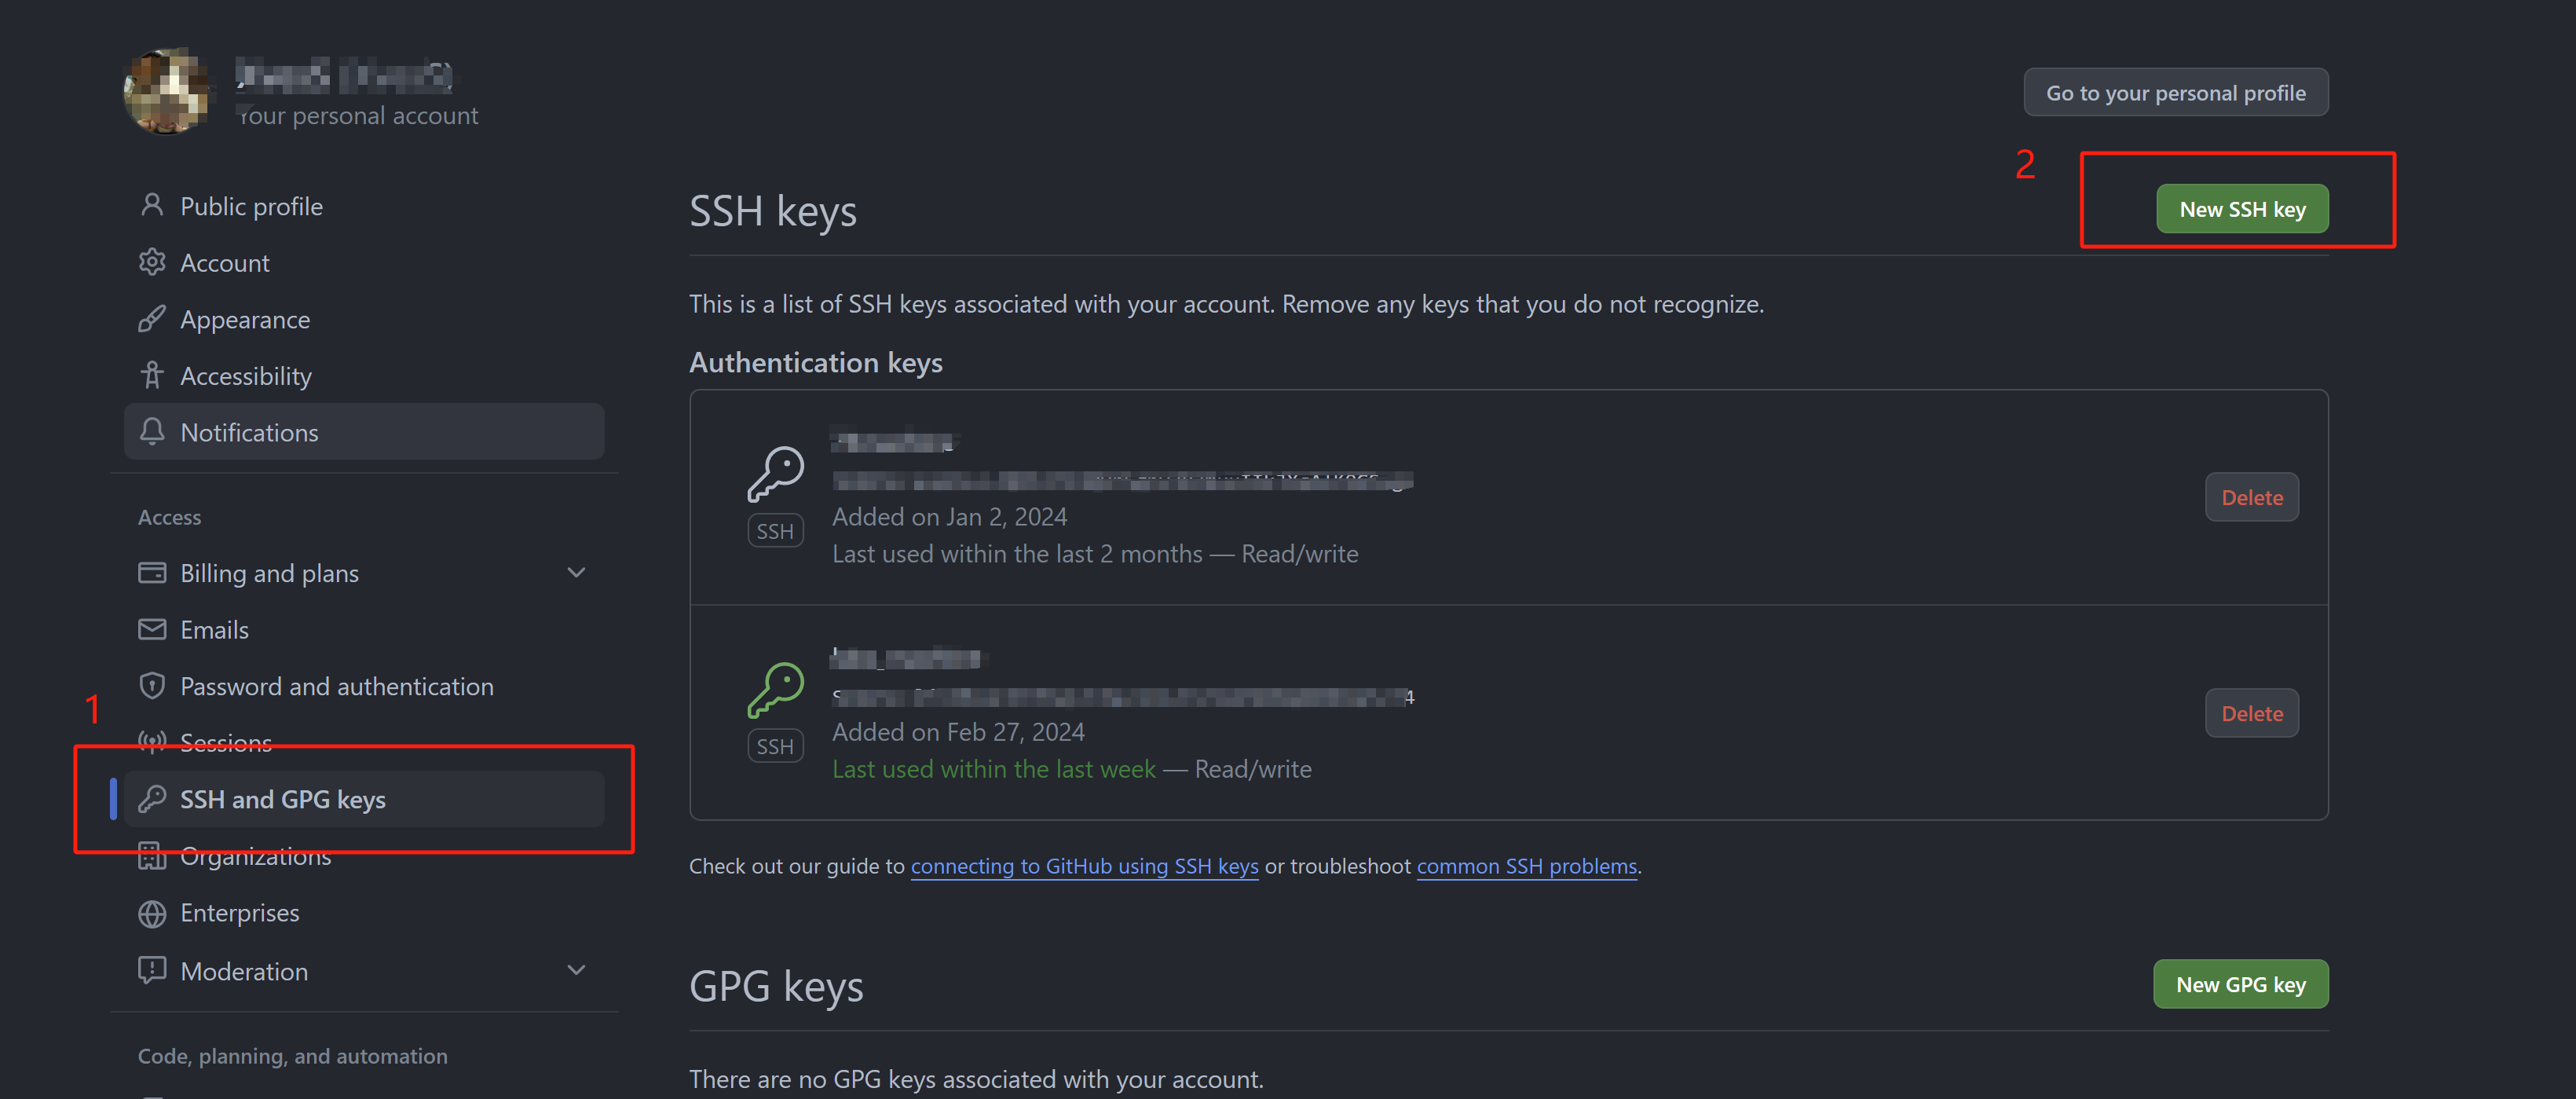The width and height of the screenshot is (2576, 1099).
Task: Click the shield icon beside Password and authentication
Action: 152,686
